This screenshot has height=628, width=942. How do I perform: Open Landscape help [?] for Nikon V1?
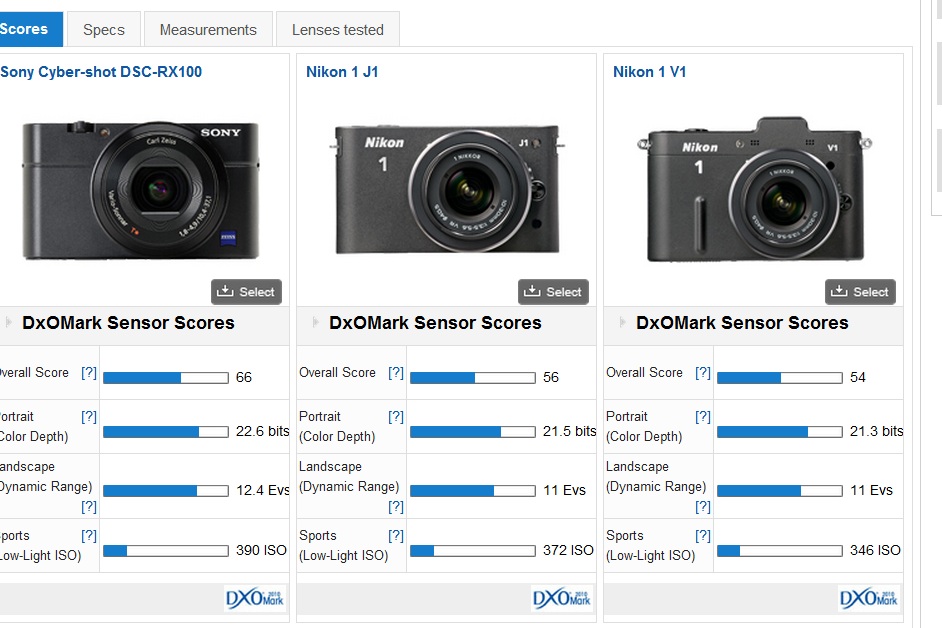[703, 507]
